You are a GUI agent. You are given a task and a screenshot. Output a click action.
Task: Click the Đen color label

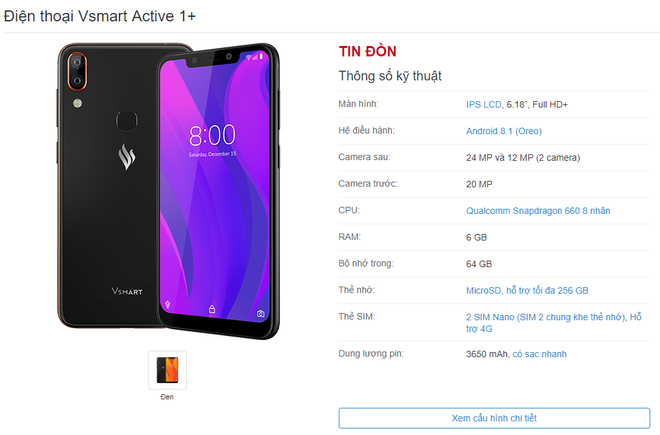[x=167, y=397]
